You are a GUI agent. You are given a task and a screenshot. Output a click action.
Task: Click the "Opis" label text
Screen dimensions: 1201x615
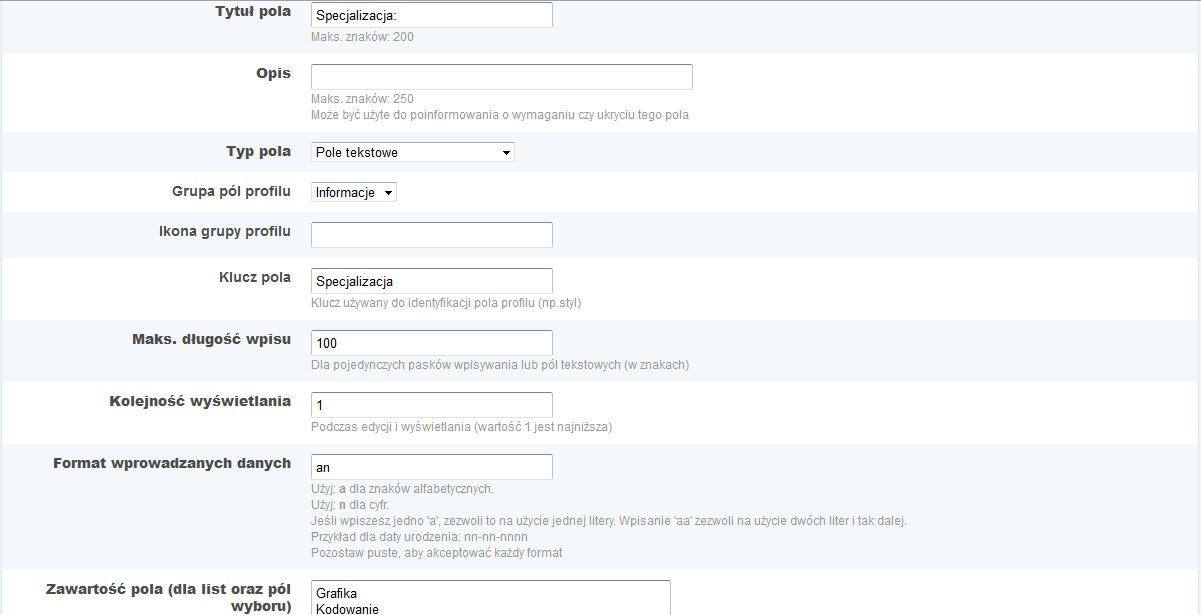pos(273,74)
